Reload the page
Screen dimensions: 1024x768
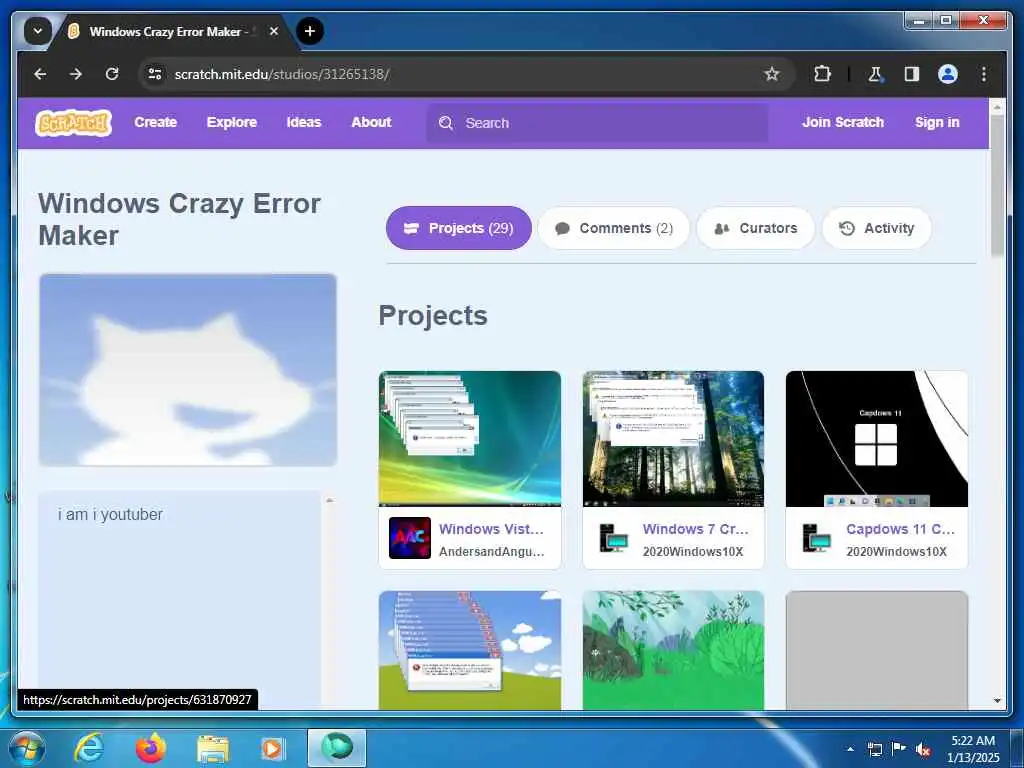112,74
